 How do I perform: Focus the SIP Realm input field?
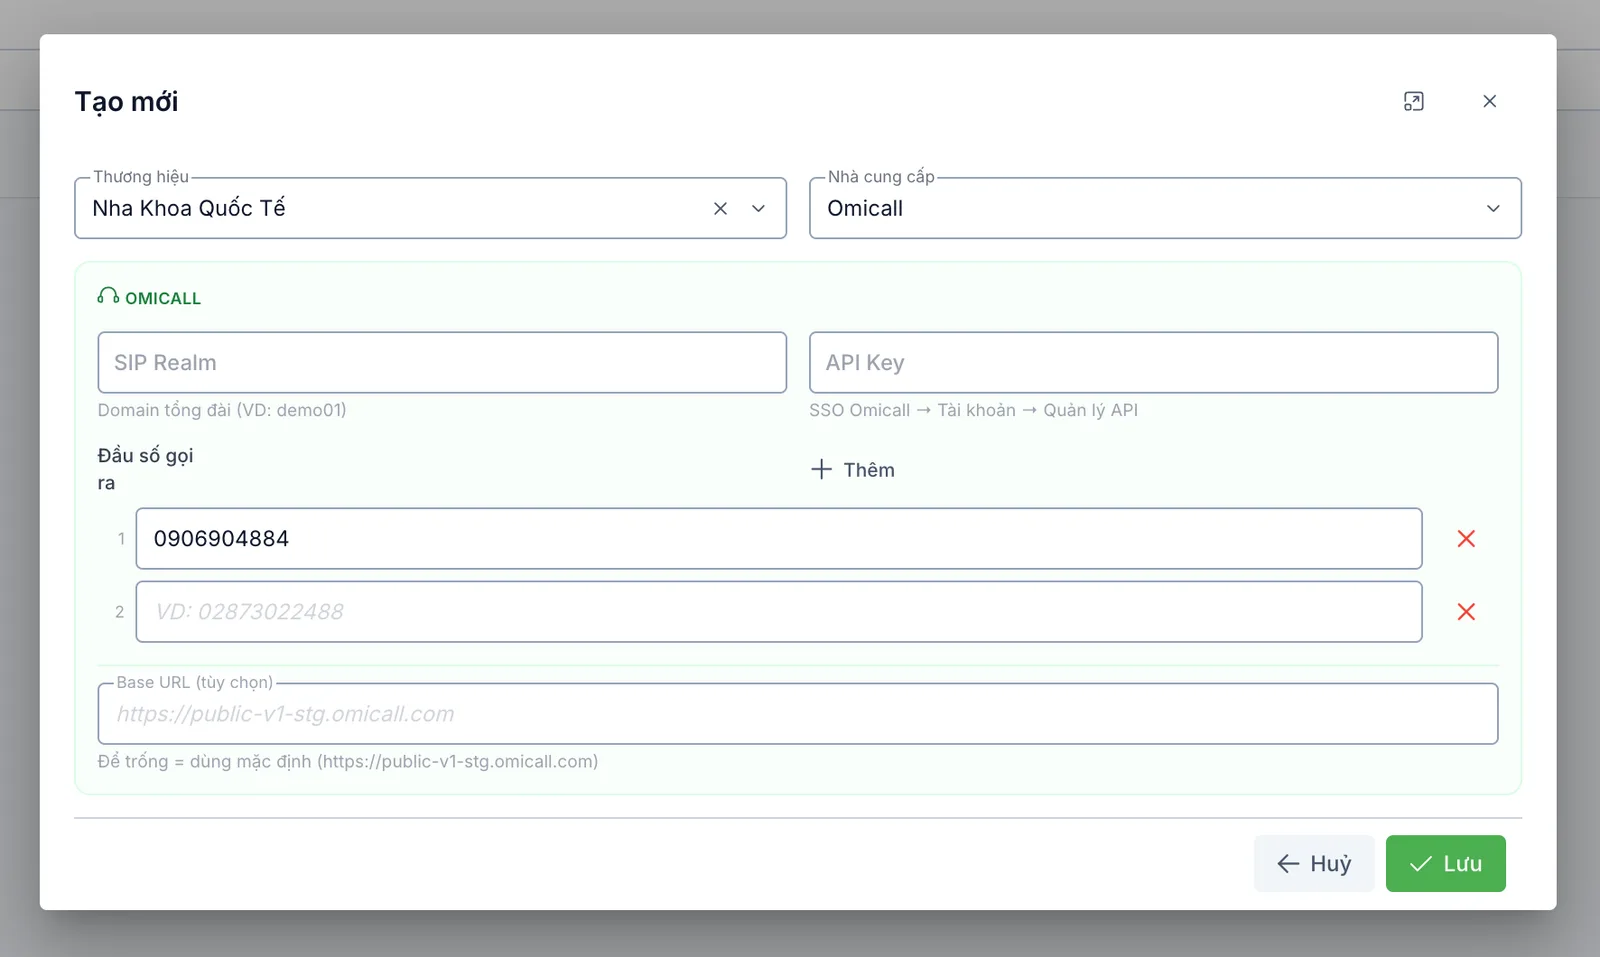pyautogui.click(x=442, y=362)
